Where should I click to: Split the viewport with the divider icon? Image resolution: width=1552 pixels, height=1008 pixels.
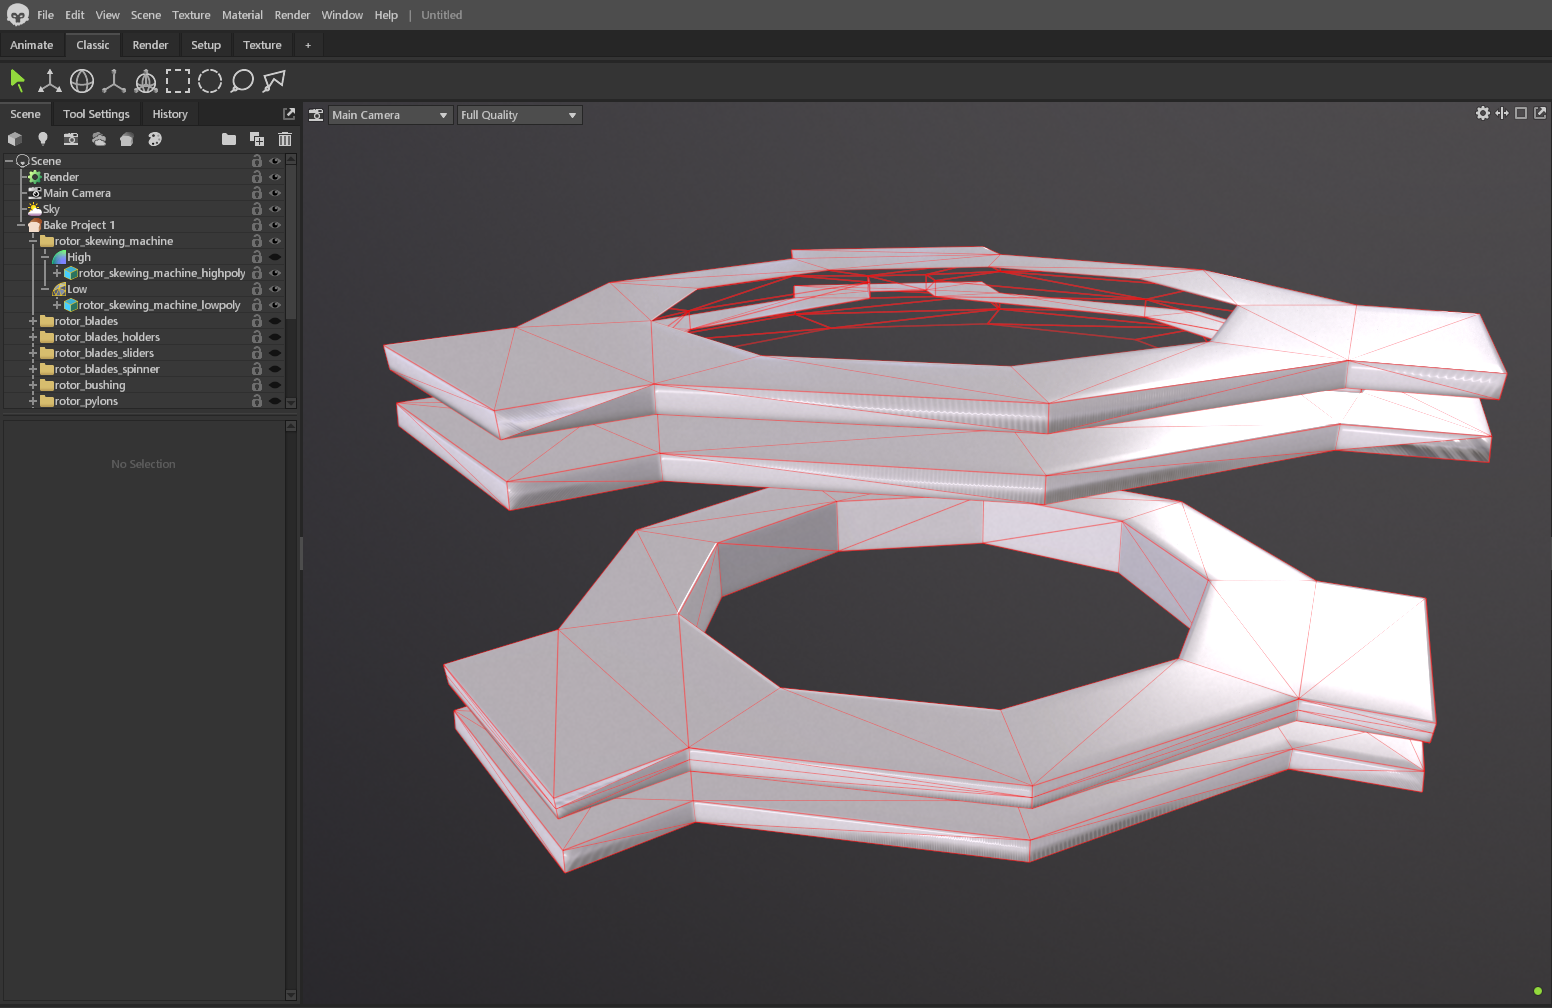1502,113
